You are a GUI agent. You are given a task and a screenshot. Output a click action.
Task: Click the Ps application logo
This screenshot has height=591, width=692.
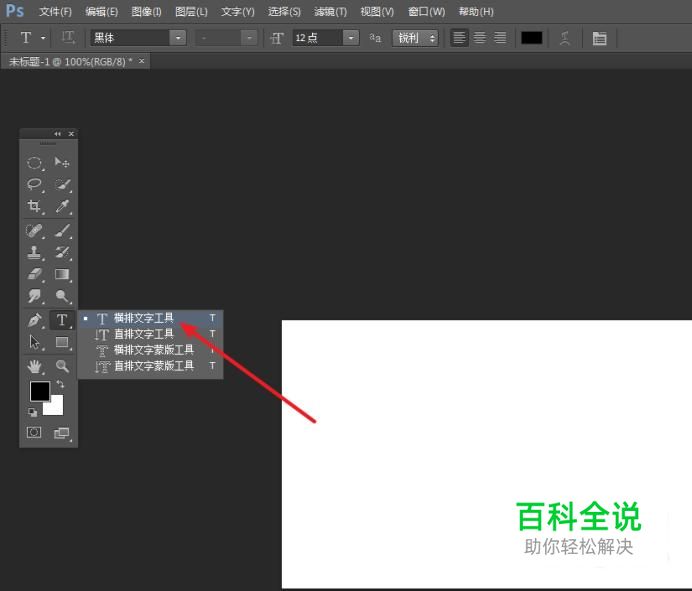(x=15, y=11)
